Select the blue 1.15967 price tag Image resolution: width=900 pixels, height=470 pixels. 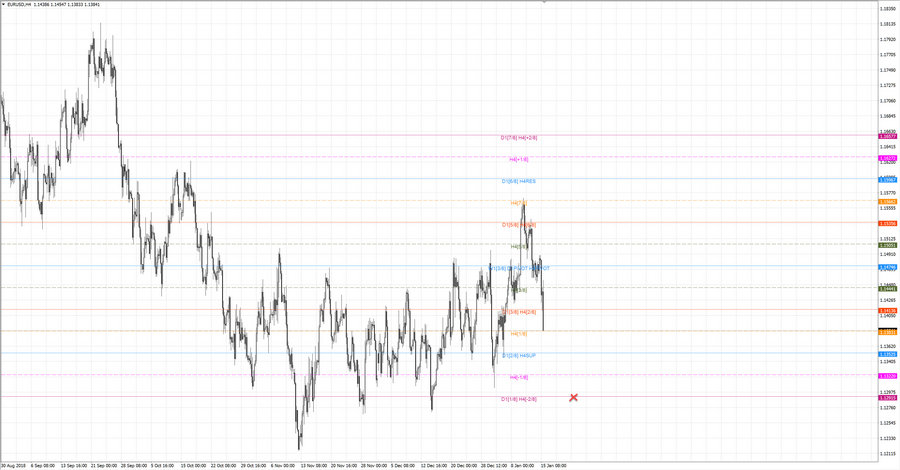point(887,180)
